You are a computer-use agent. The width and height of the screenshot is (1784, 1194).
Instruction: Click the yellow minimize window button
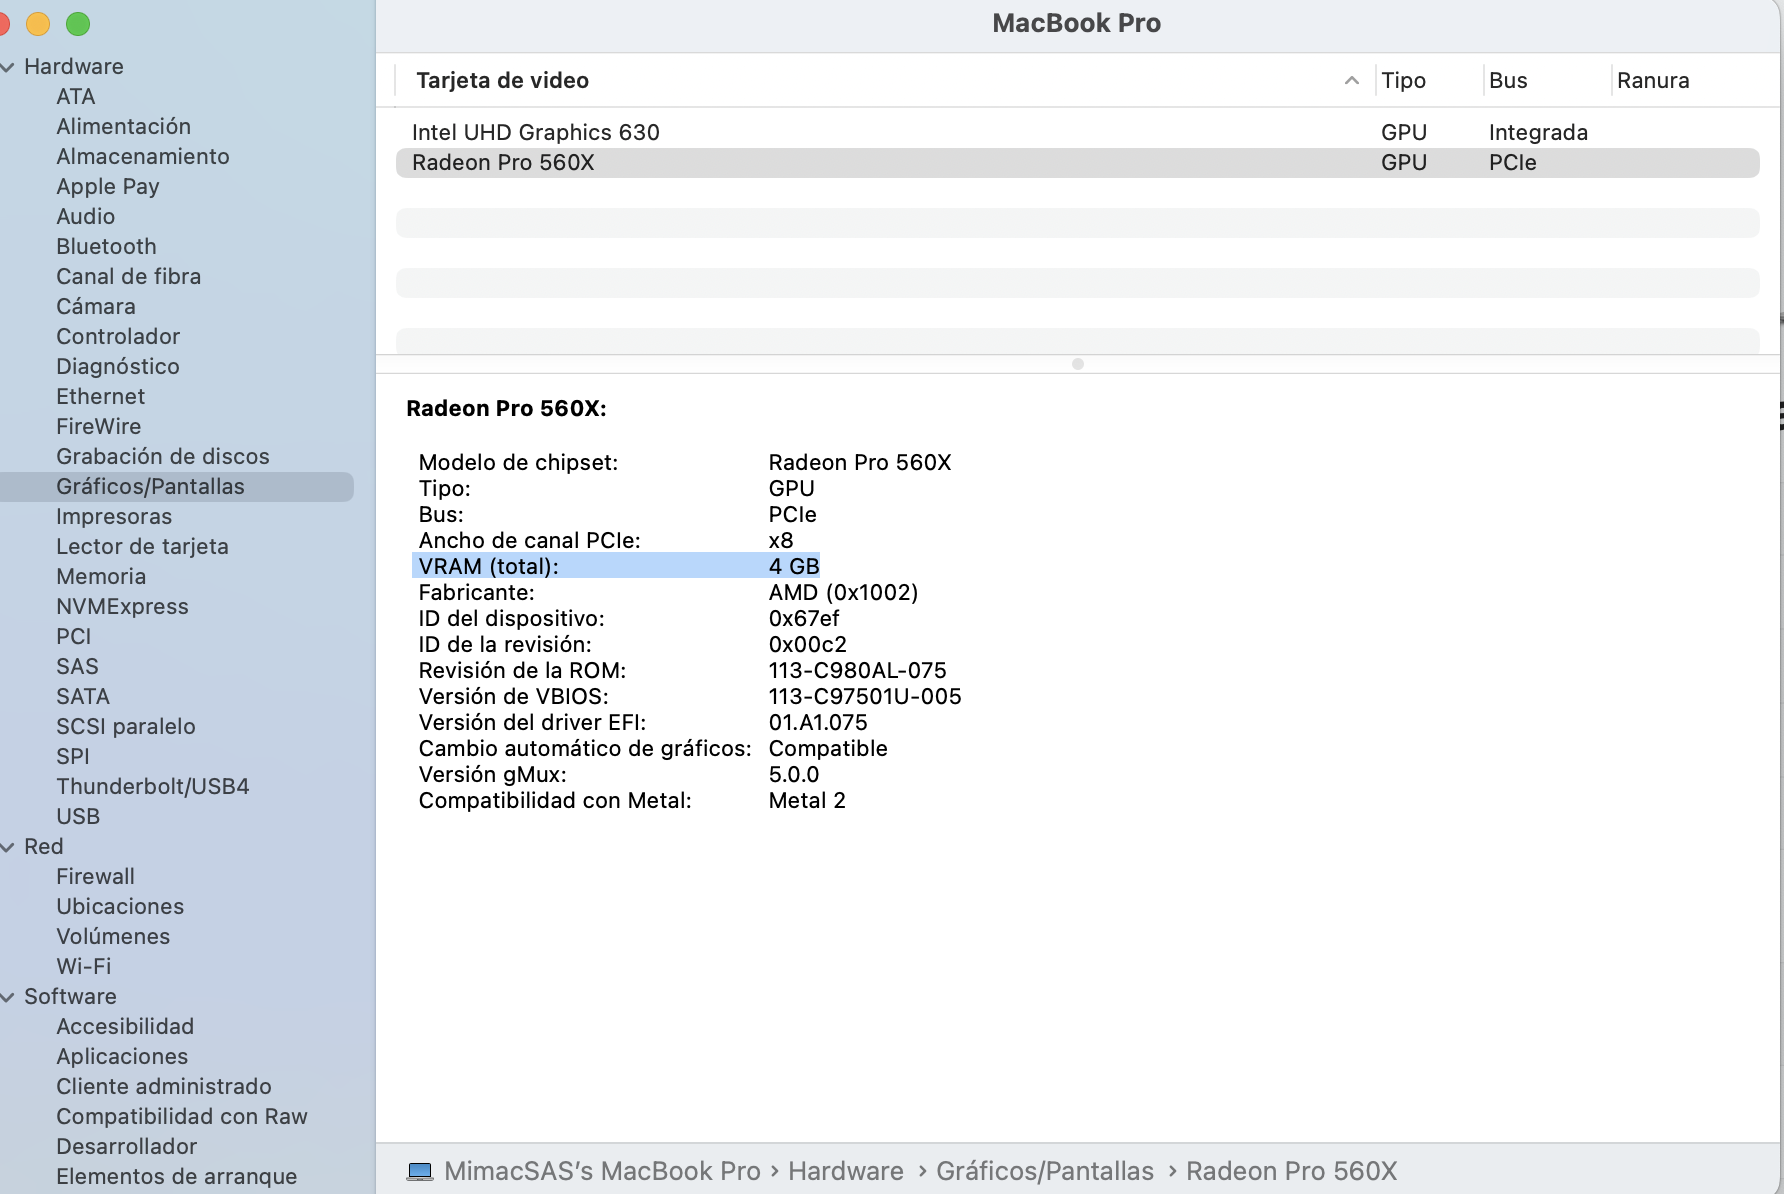tap(38, 24)
